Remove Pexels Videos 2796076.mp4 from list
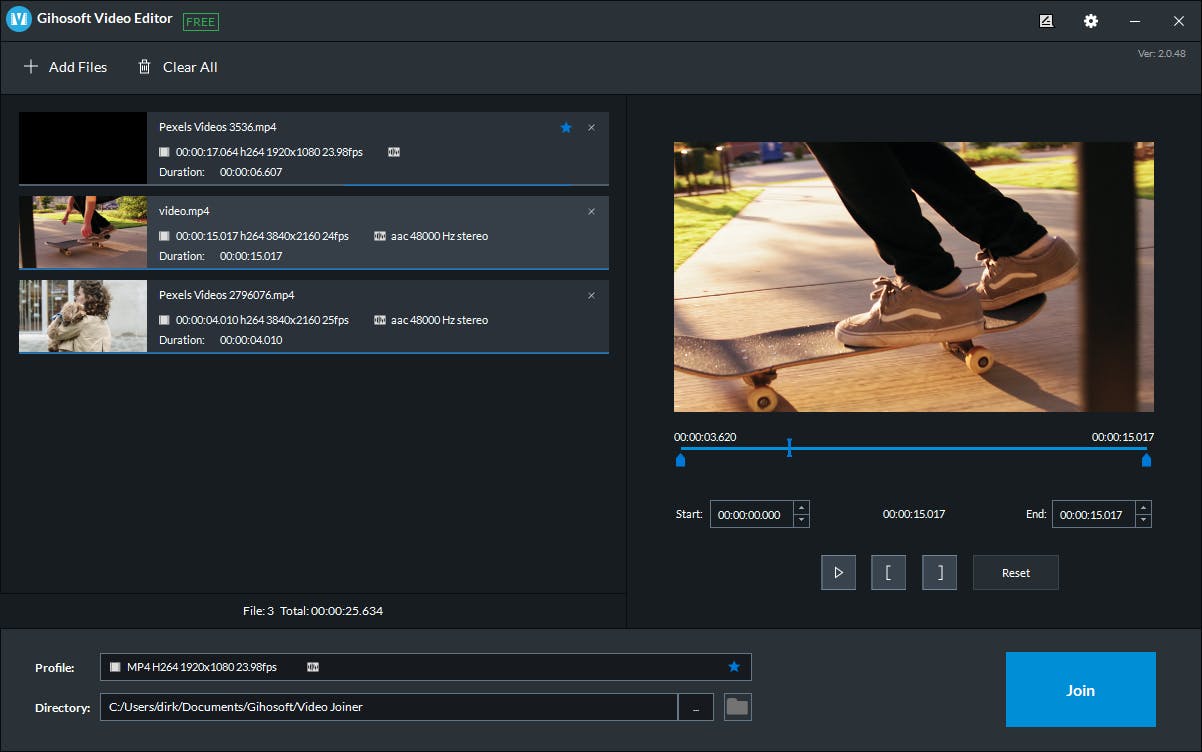 coord(591,295)
